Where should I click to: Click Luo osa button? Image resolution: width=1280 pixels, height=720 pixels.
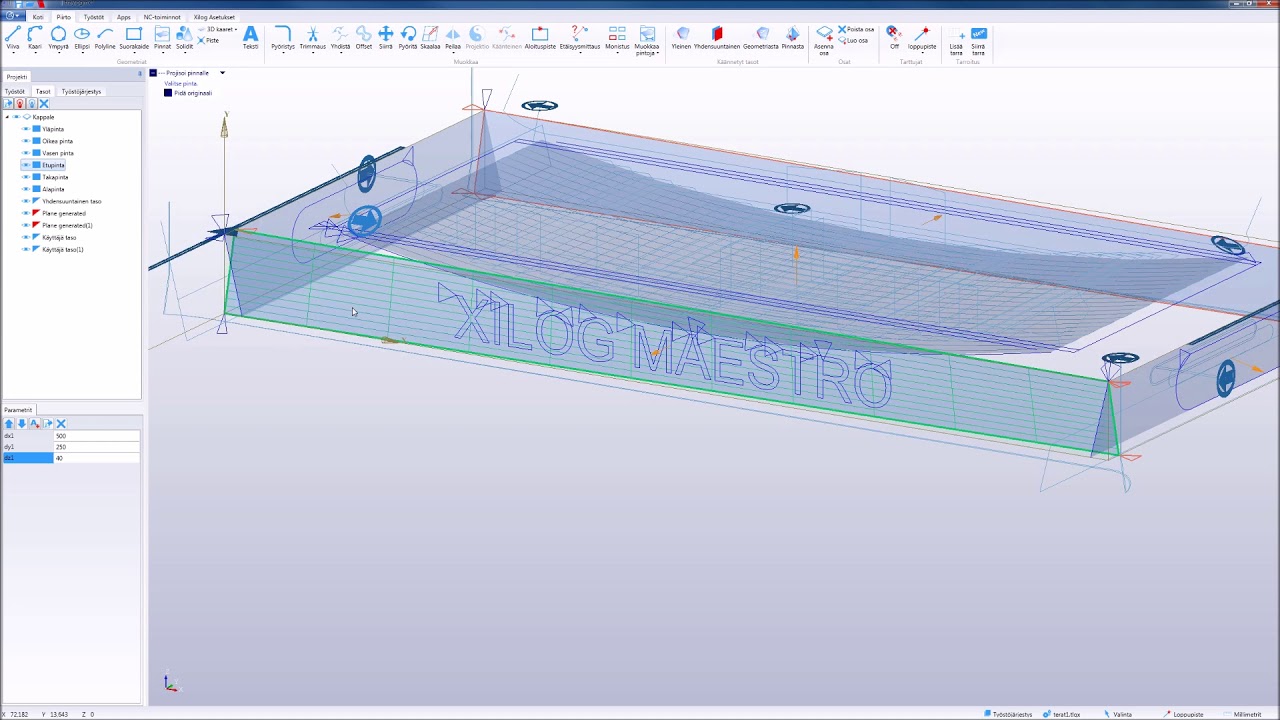coord(853,40)
